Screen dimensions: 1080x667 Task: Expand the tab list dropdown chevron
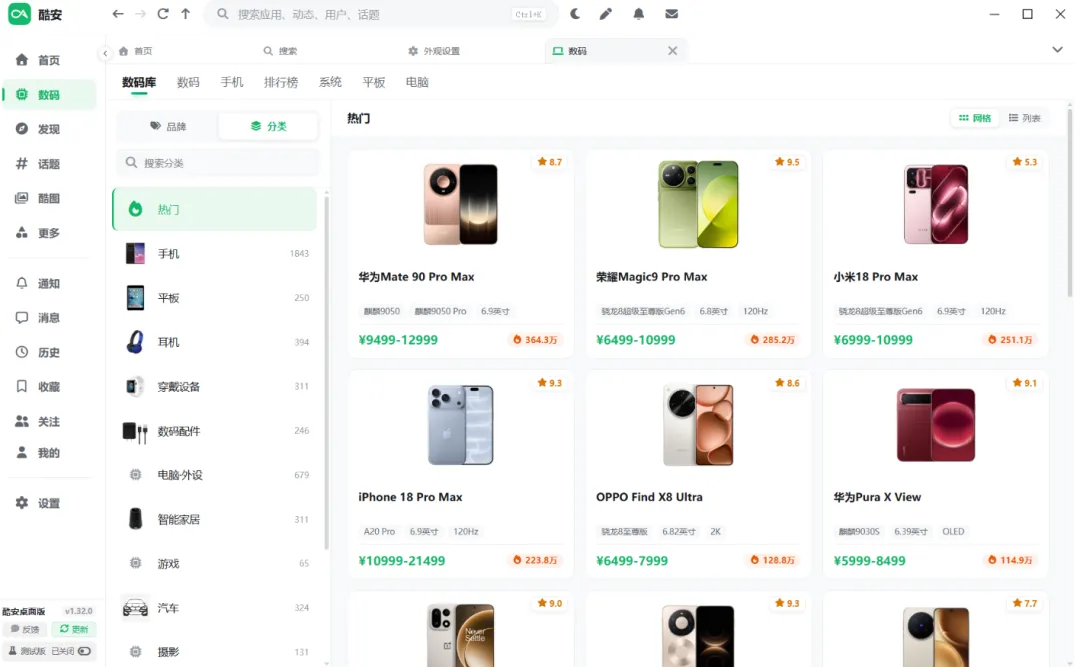click(1057, 50)
